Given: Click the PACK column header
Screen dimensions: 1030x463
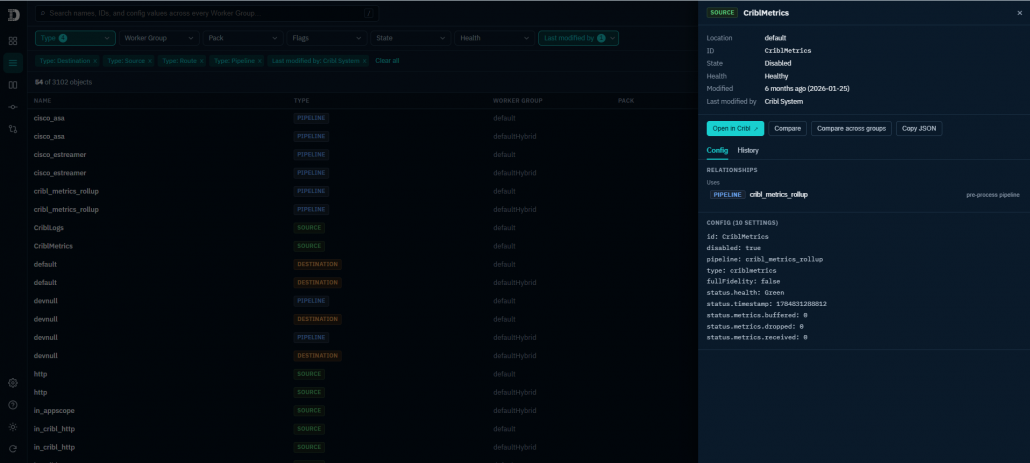Looking at the screenshot, I should 625,101.
